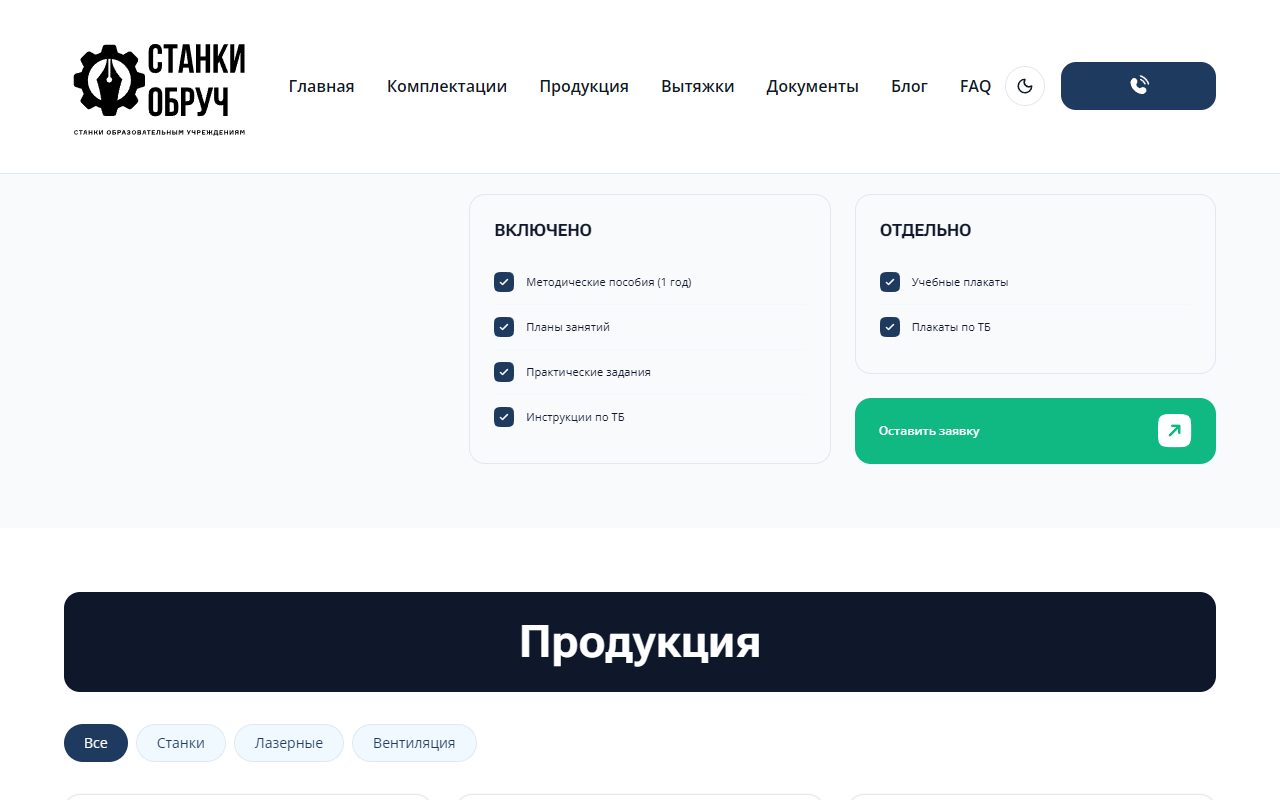Go to Продукция in navigation
The height and width of the screenshot is (800, 1280).
pos(584,86)
